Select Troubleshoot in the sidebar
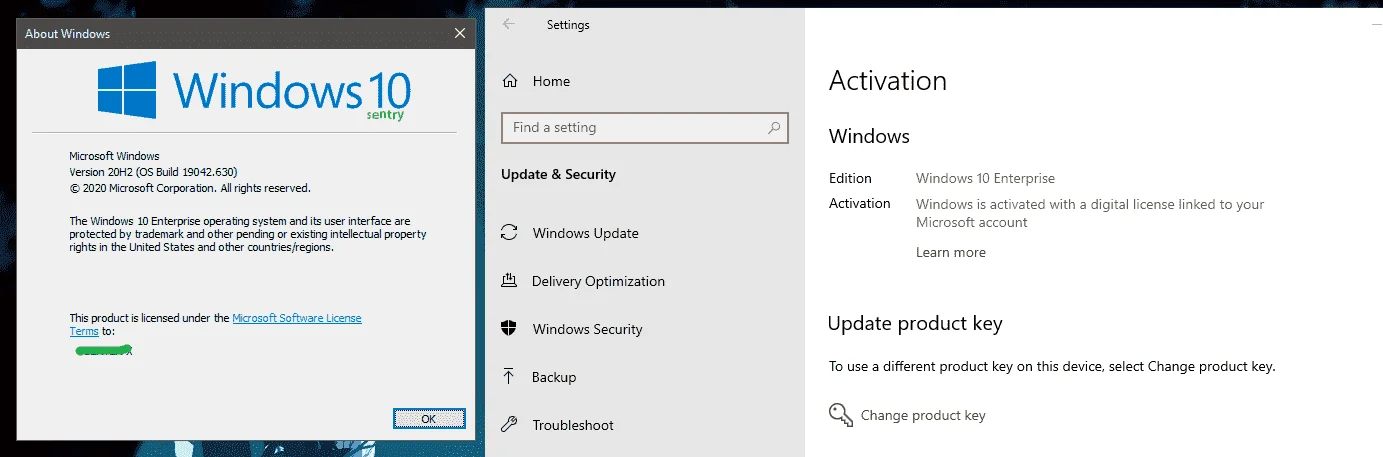Viewport: 1383px width, 457px height. coord(573,425)
